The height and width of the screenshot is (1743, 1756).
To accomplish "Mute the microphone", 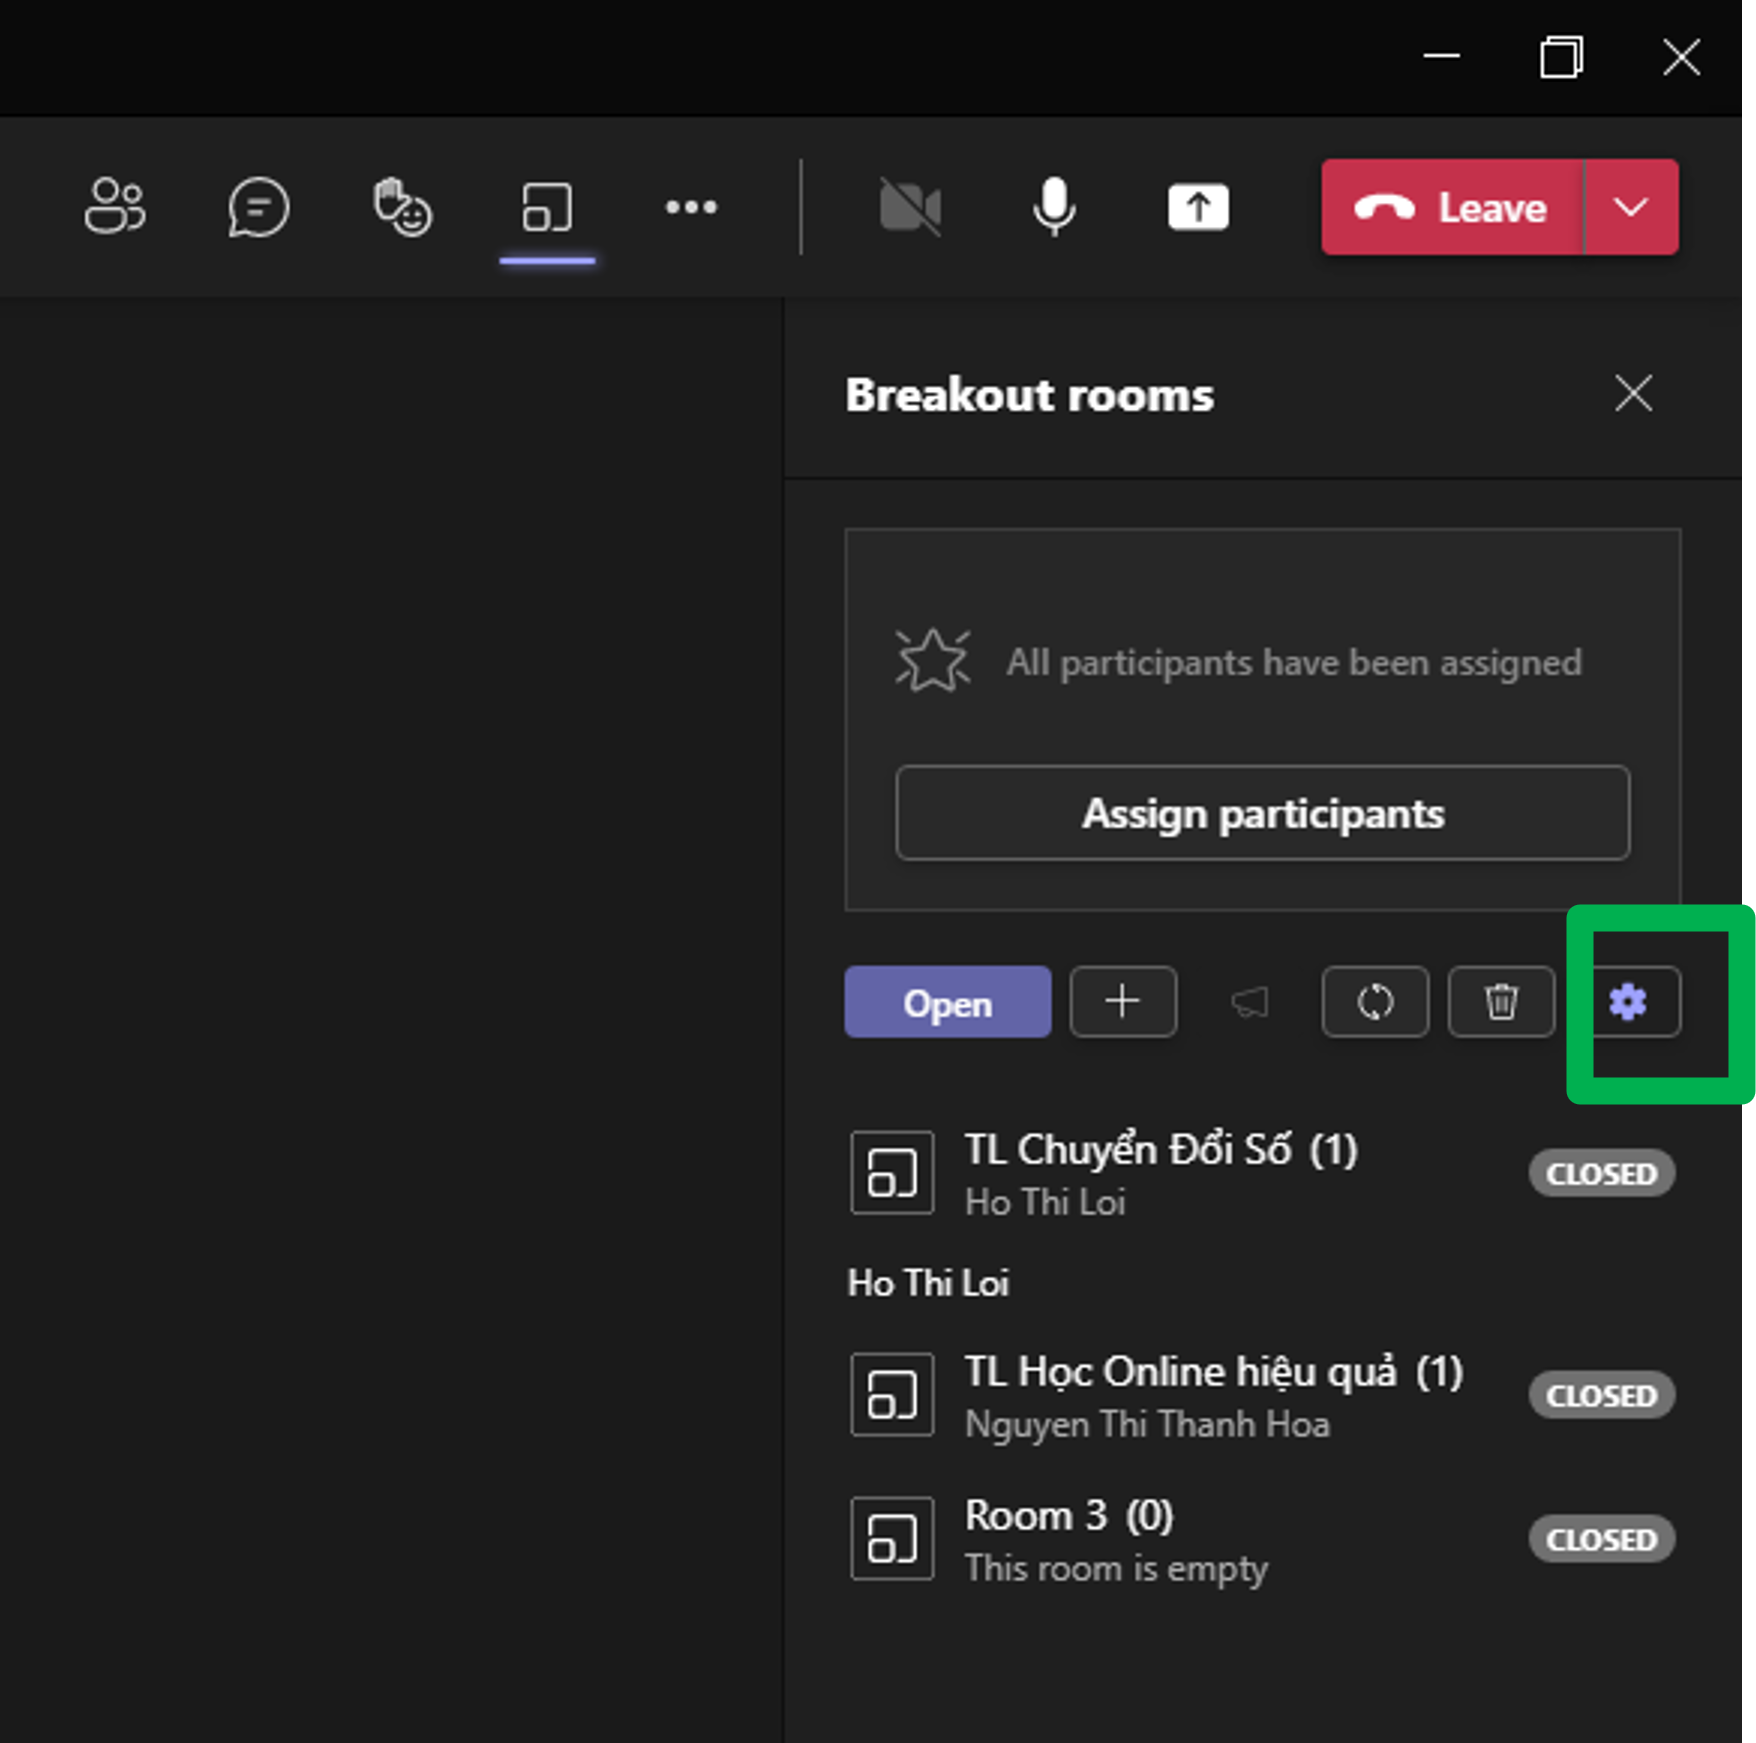I will [1054, 207].
